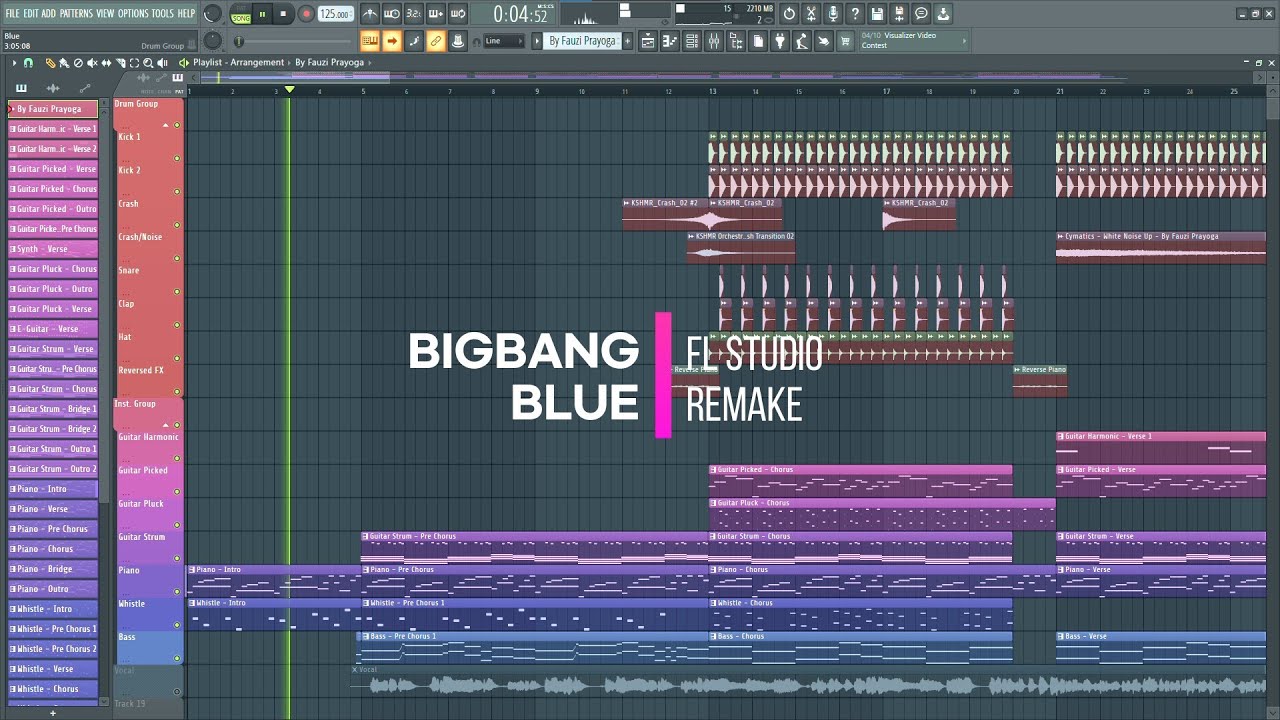
Task: Click the master volume knob
Action: (x=213, y=13)
